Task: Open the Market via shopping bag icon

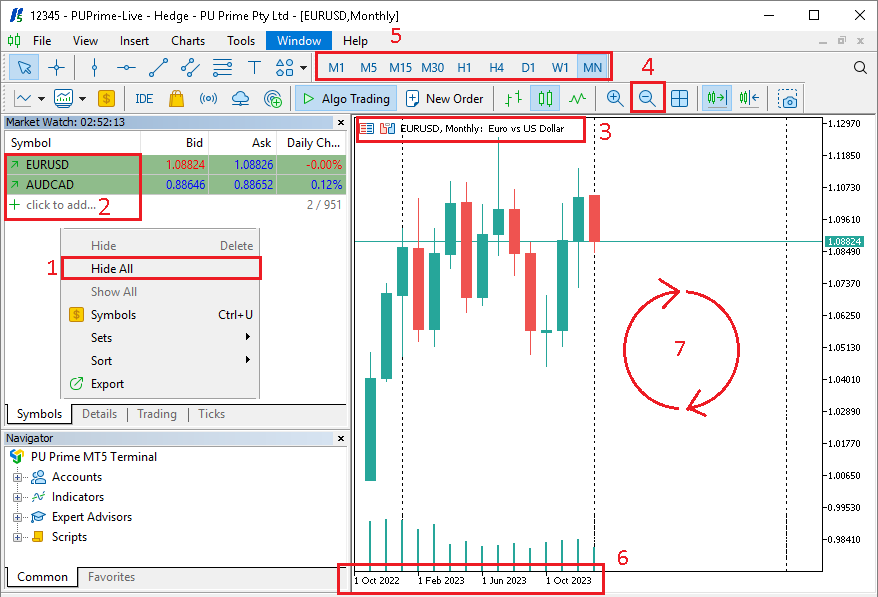Action: (175, 98)
